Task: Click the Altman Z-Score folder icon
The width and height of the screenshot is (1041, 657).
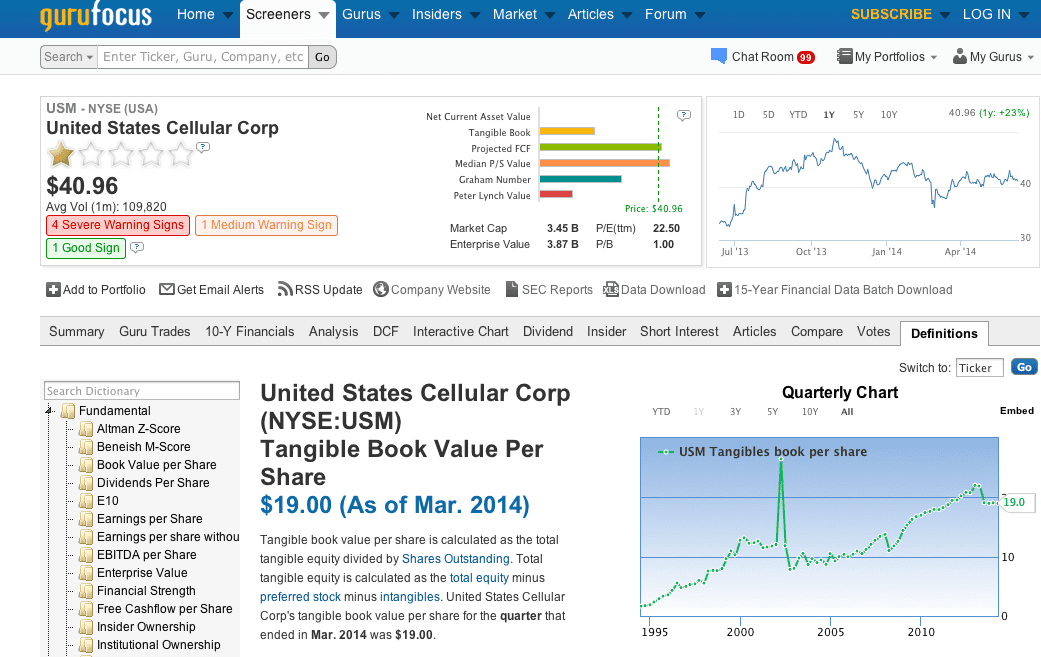Action: pyautogui.click(x=86, y=429)
